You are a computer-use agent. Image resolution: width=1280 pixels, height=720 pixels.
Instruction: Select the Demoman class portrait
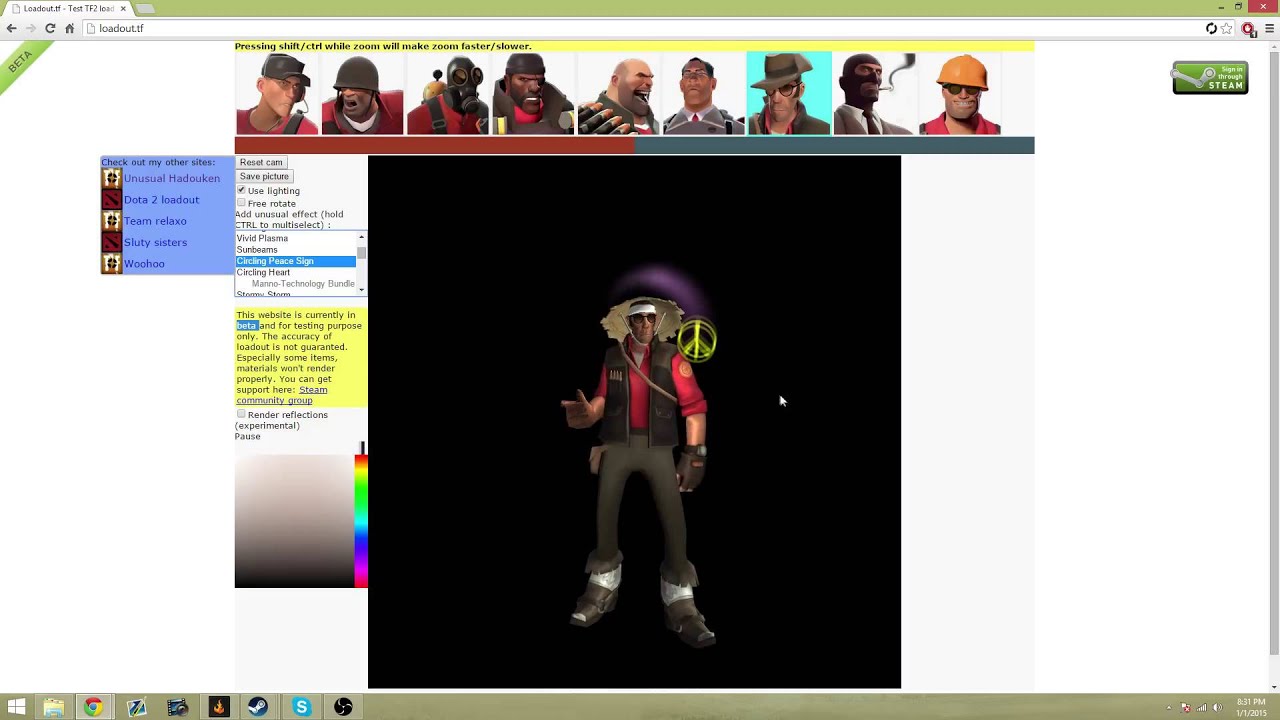(x=533, y=94)
